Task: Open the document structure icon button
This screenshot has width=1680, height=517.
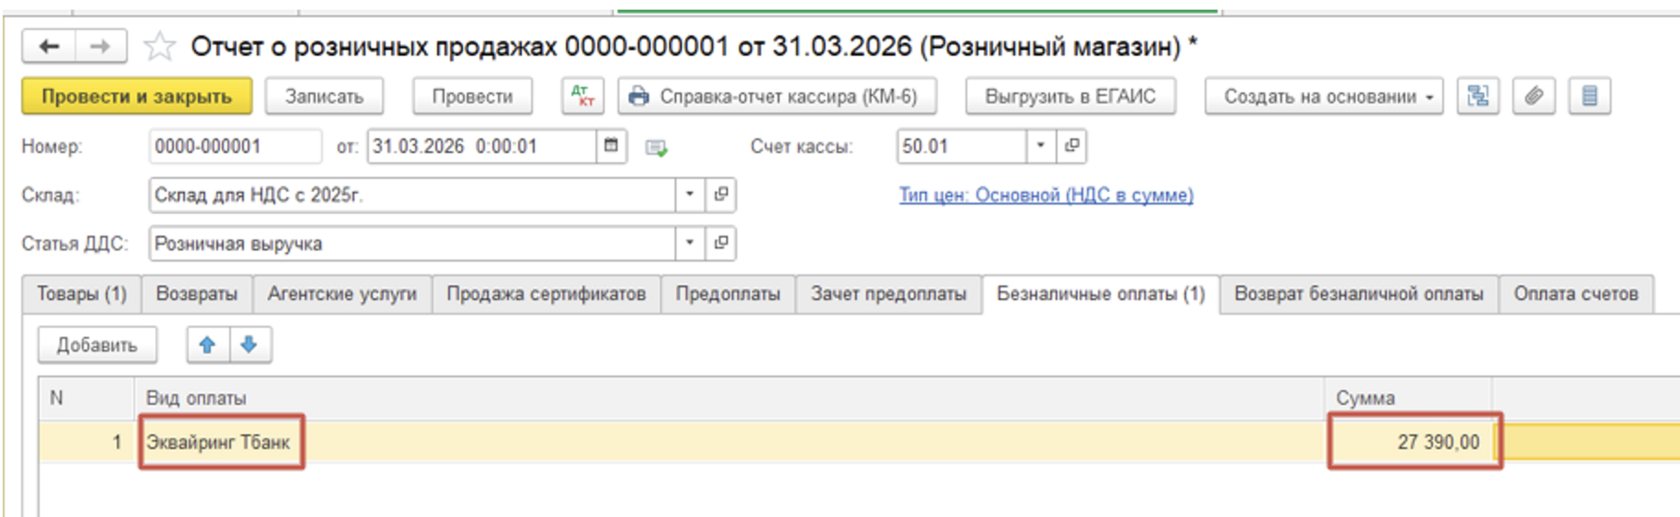Action: tap(1477, 96)
